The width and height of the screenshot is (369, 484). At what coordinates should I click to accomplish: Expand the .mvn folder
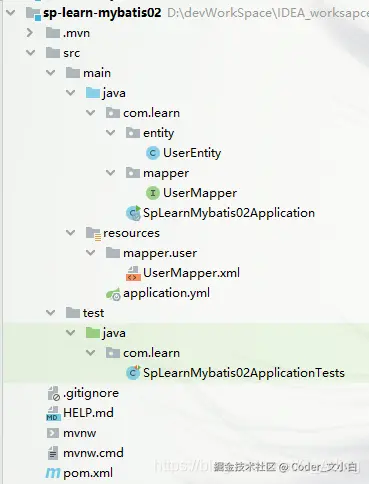click(30, 33)
